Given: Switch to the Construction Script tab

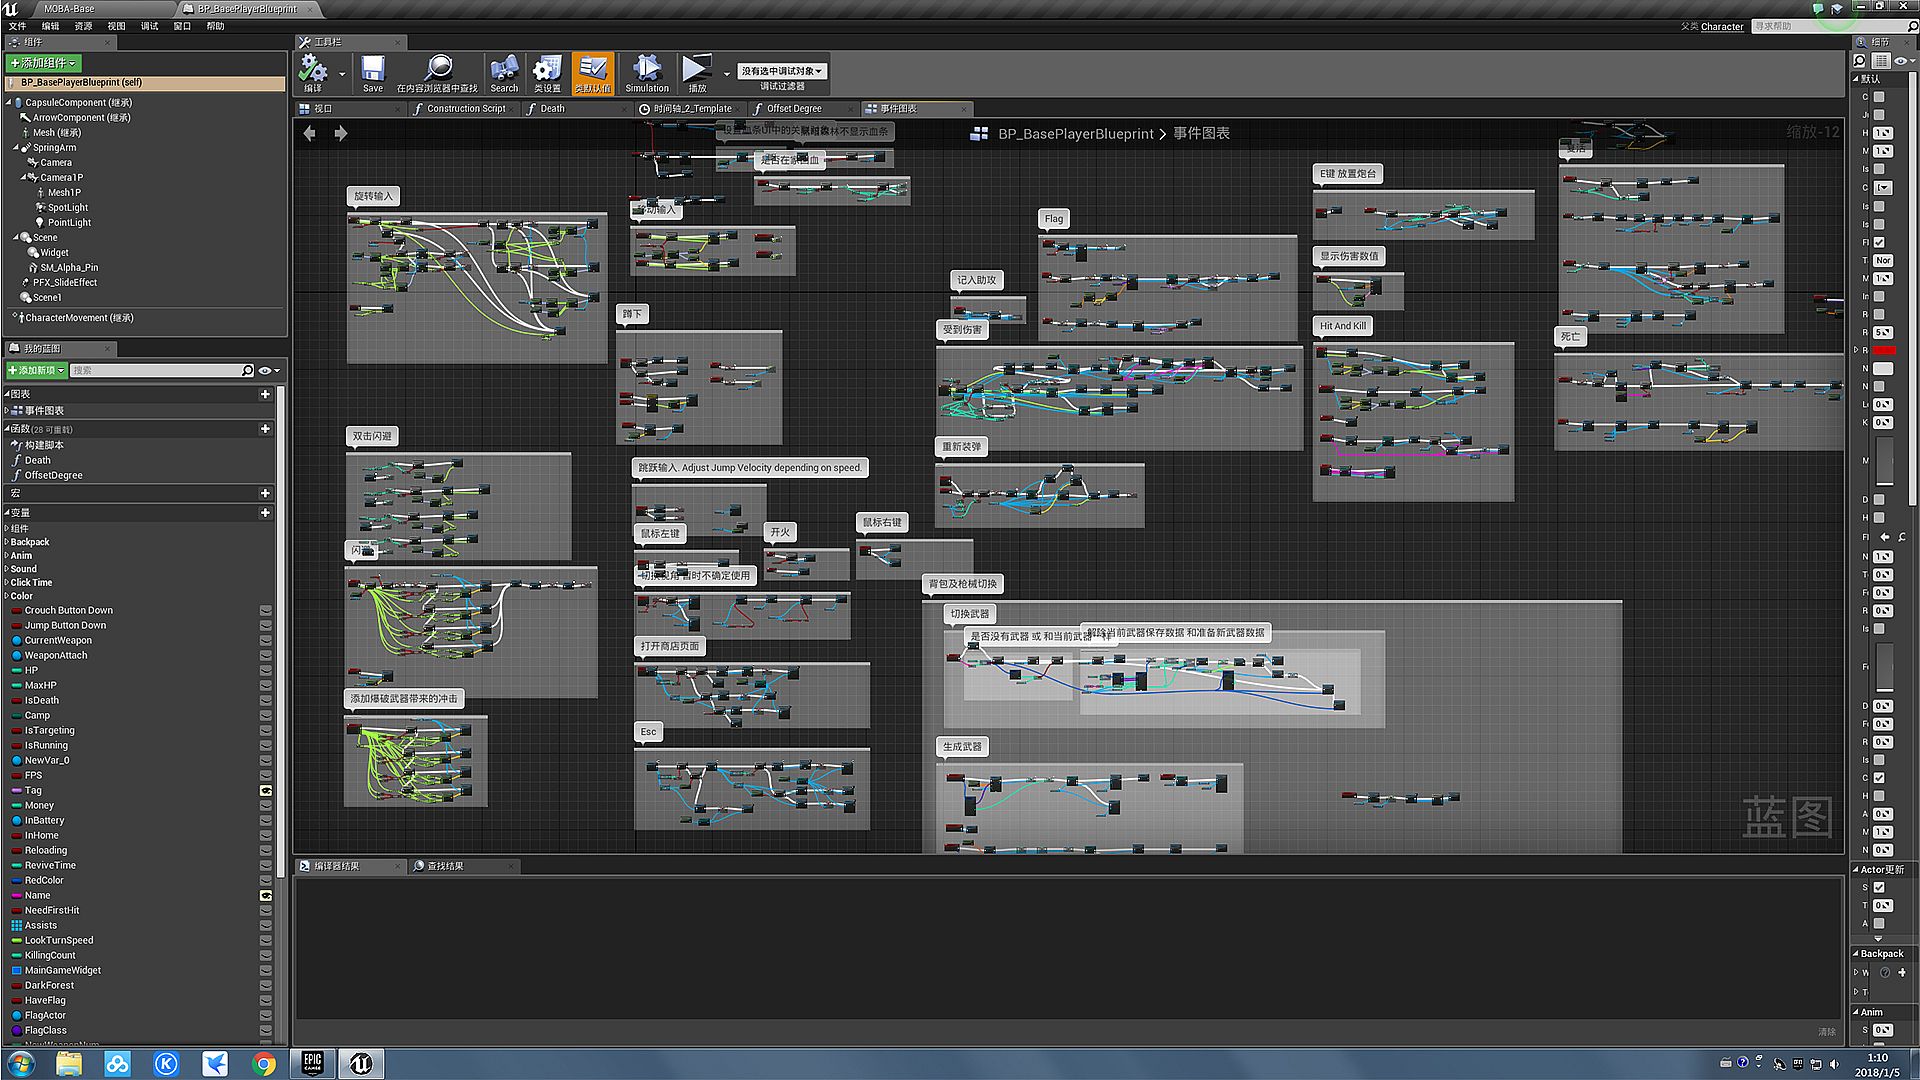Looking at the screenshot, I should click(x=465, y=109).
